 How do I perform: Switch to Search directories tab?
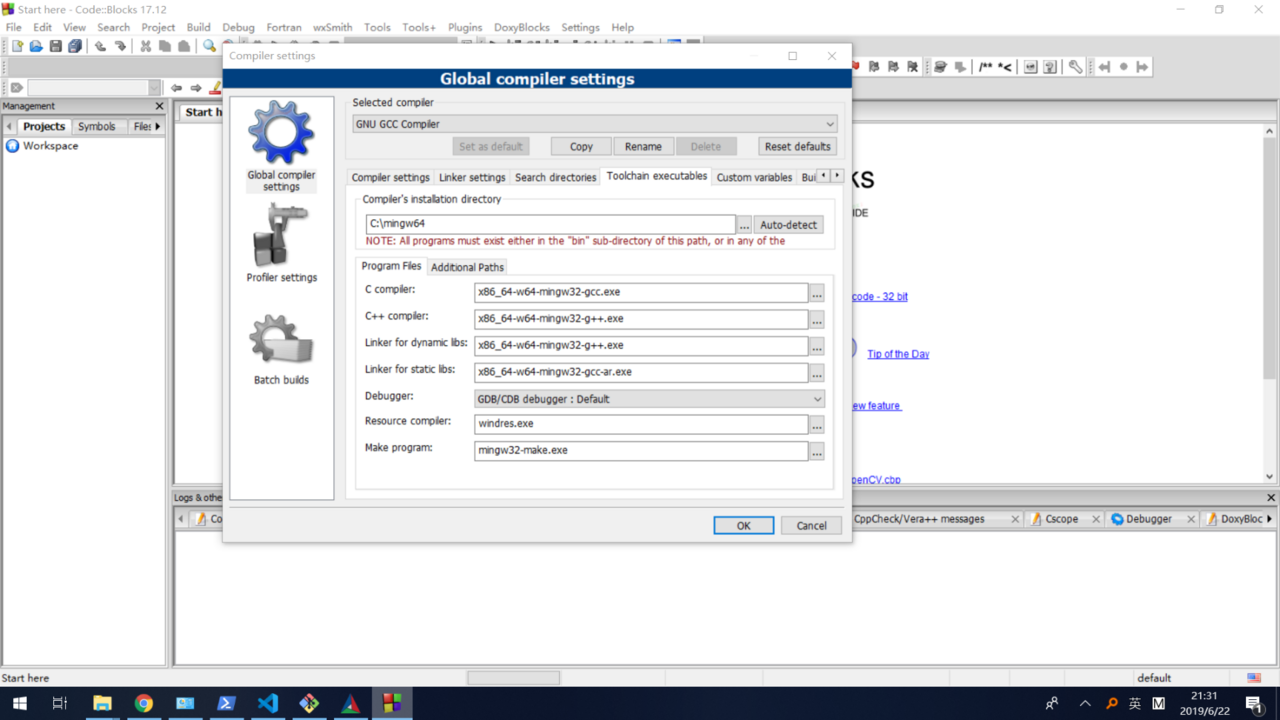[x=556, y=177]
